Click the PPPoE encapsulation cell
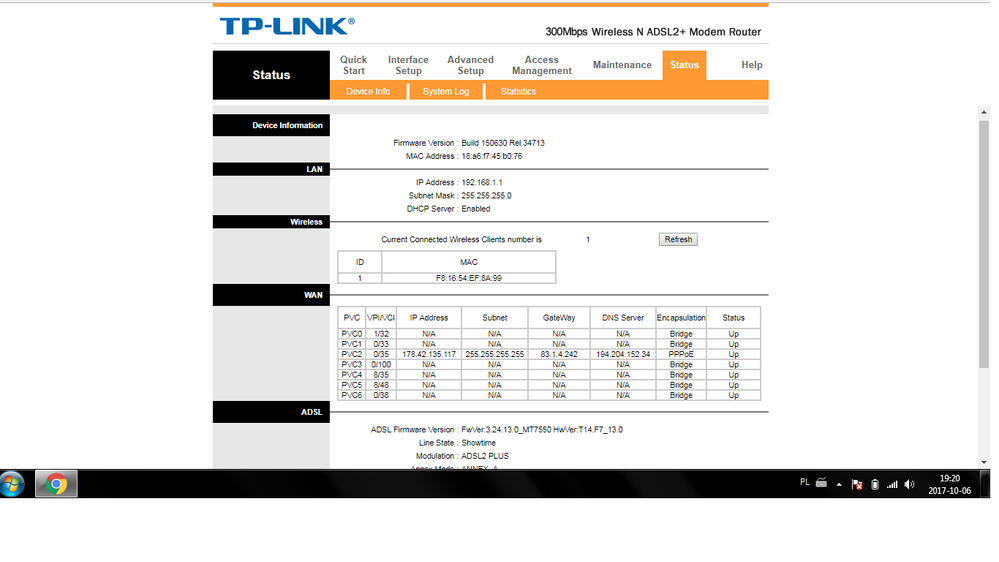 681,354
